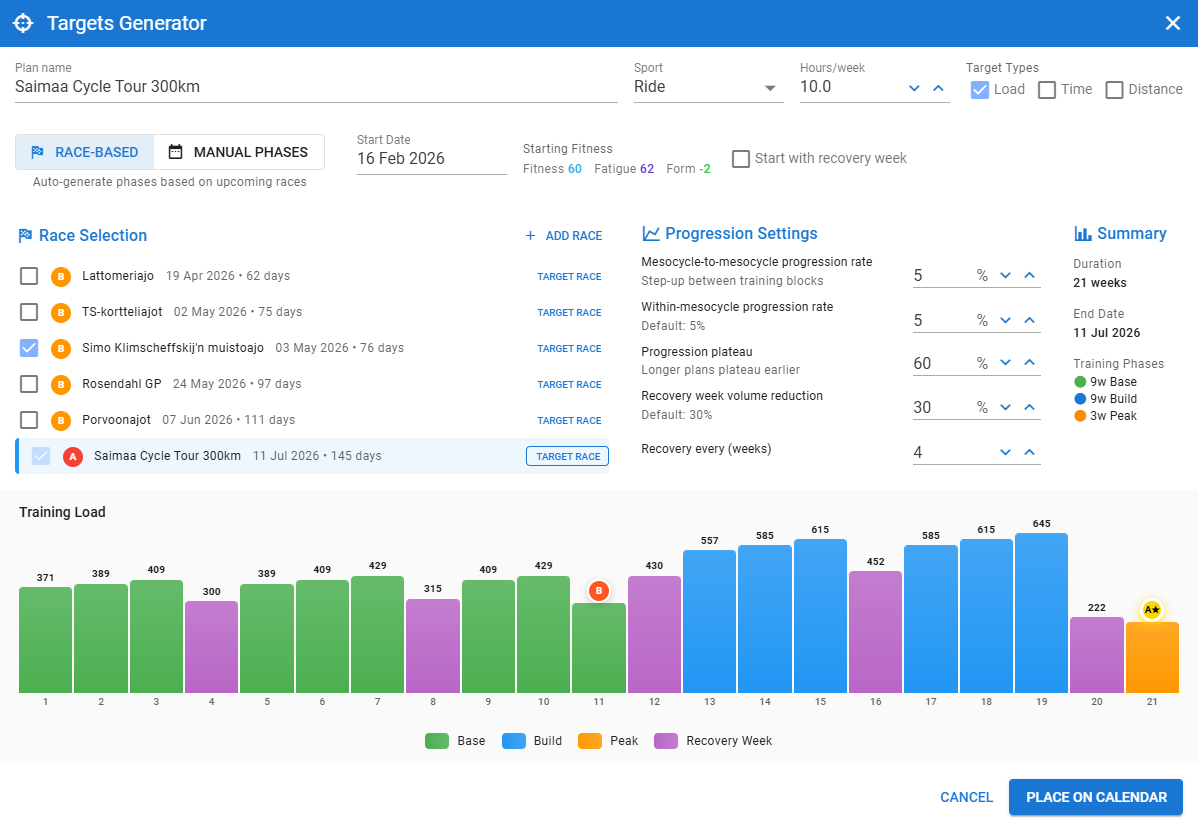Click the B race marker on week 11 bar
This screenshot has height=829, width=1198.
coord(599,591)
